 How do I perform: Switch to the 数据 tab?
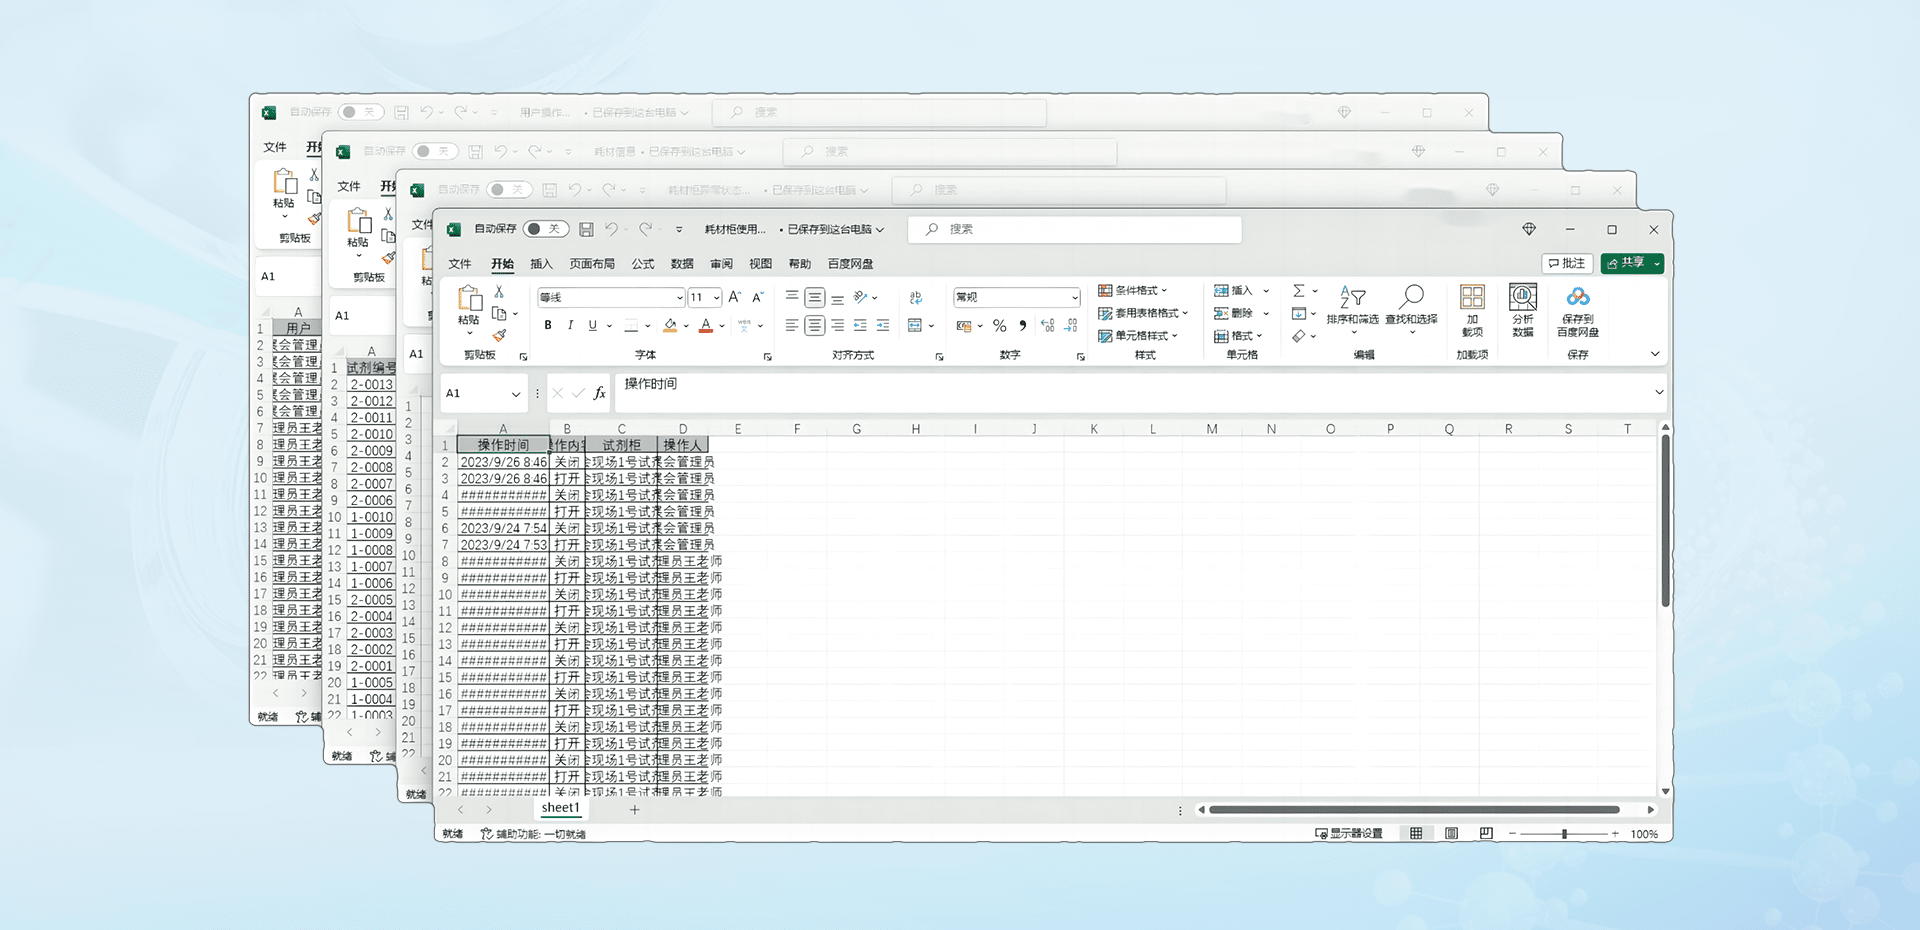pos(682,264)
